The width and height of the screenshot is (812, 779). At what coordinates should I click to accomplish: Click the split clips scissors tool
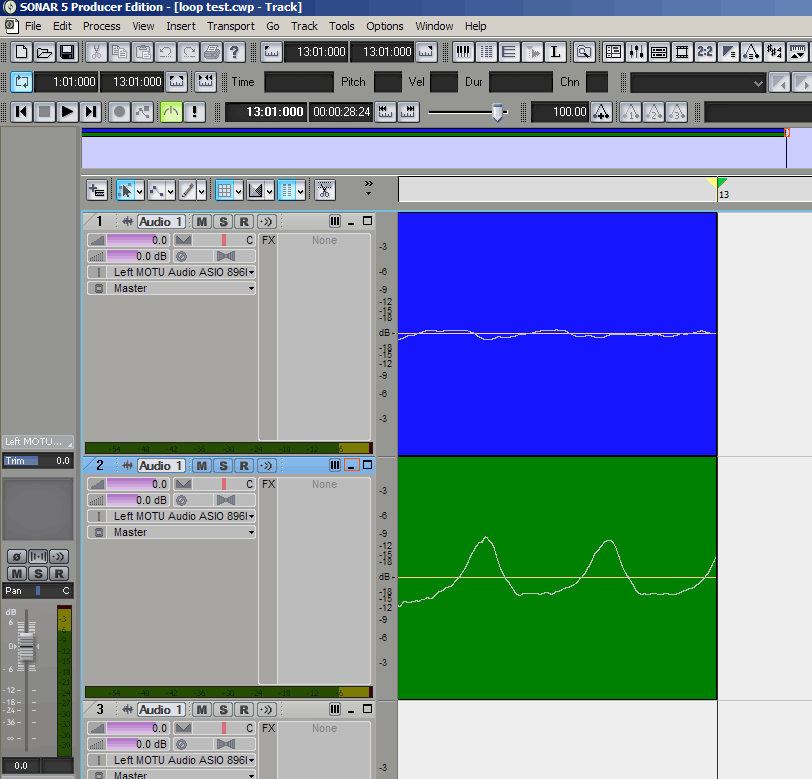[324, 189]
